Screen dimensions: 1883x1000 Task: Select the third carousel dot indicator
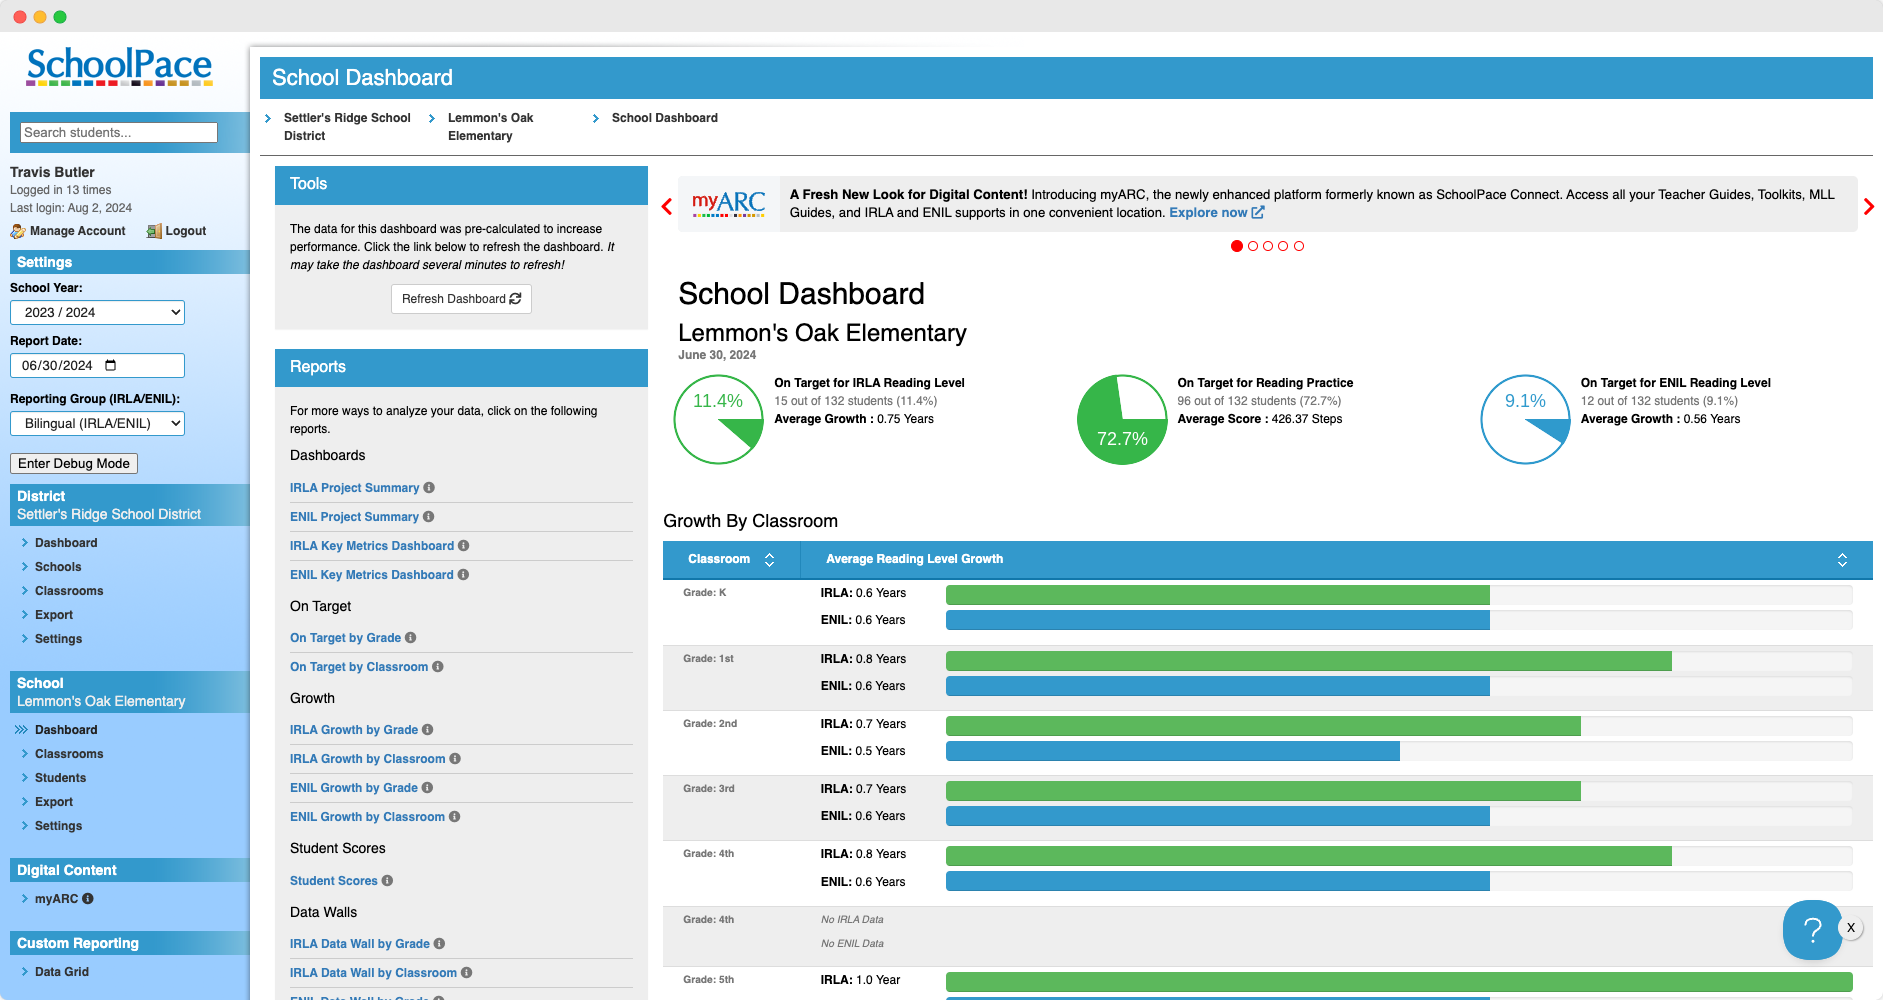(x=1268, y=246)
